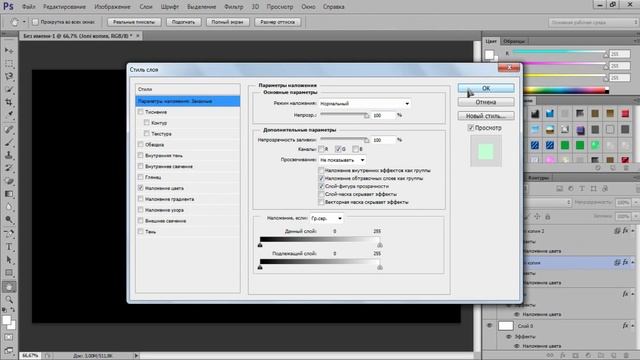Hide Слой 0 layer with eye icon
Image resolution: width=640 pixels, height=360 pixels.
coord(489,326)
